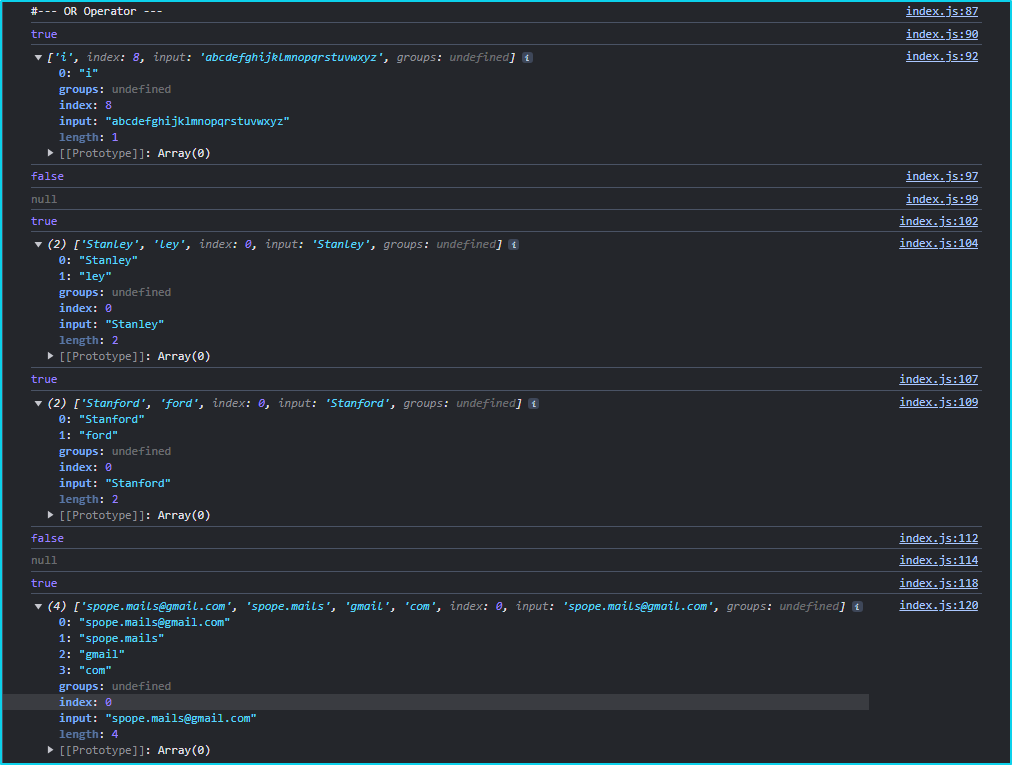Expand [[Prototype]] under the 'i' match array
This screenshot has height=765, width=1012.
(51, 153)
